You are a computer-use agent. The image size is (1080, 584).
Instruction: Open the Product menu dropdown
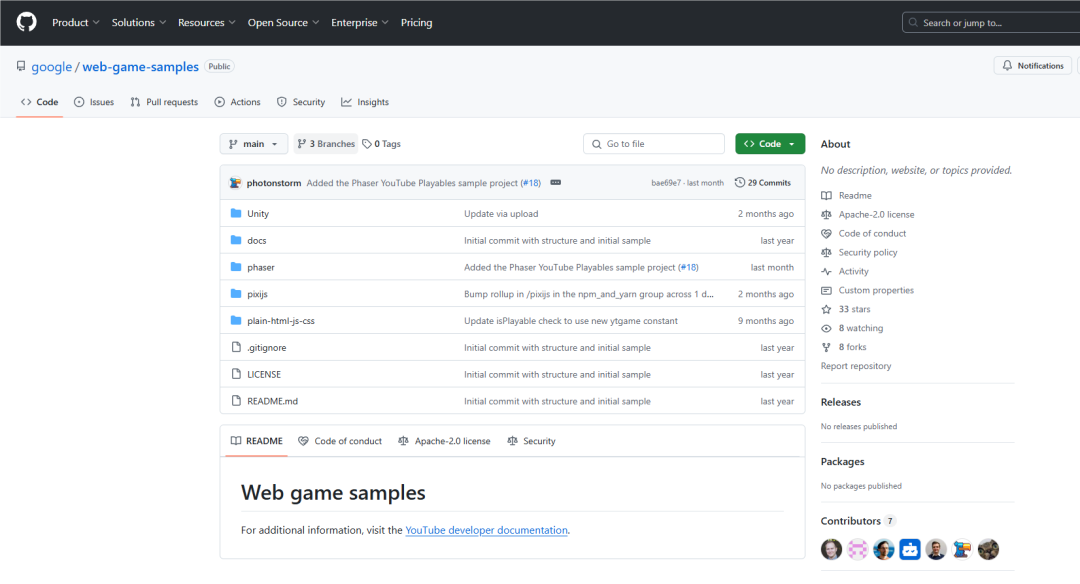(x=76, y=23)
